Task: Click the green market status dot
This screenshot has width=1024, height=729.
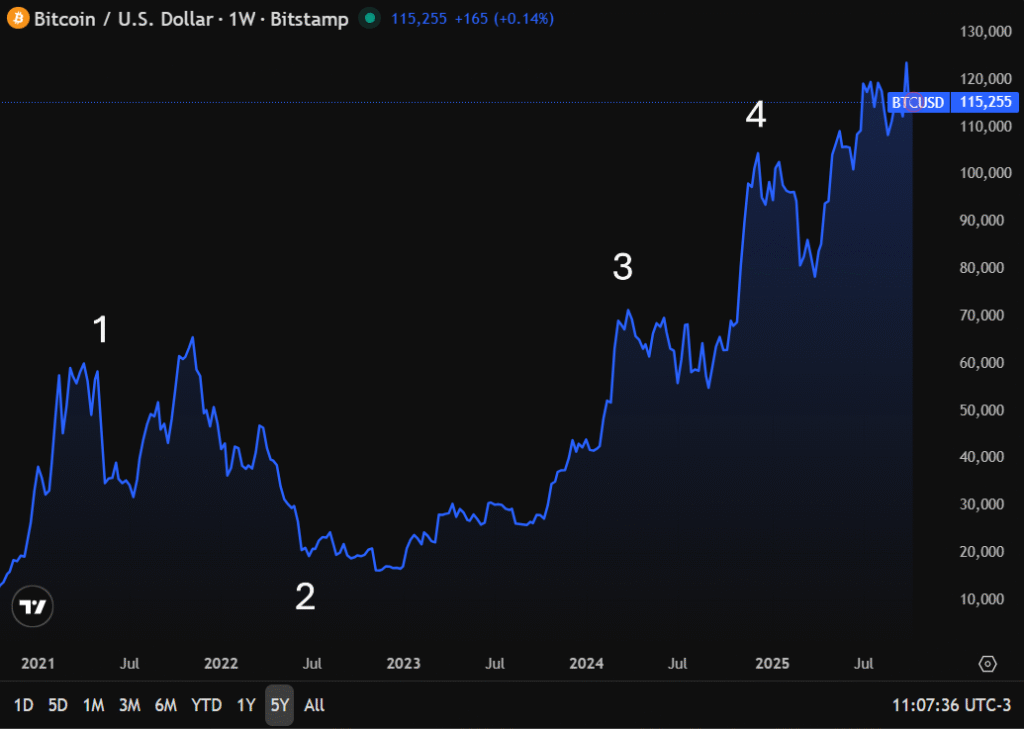Action: pos(371,19)
